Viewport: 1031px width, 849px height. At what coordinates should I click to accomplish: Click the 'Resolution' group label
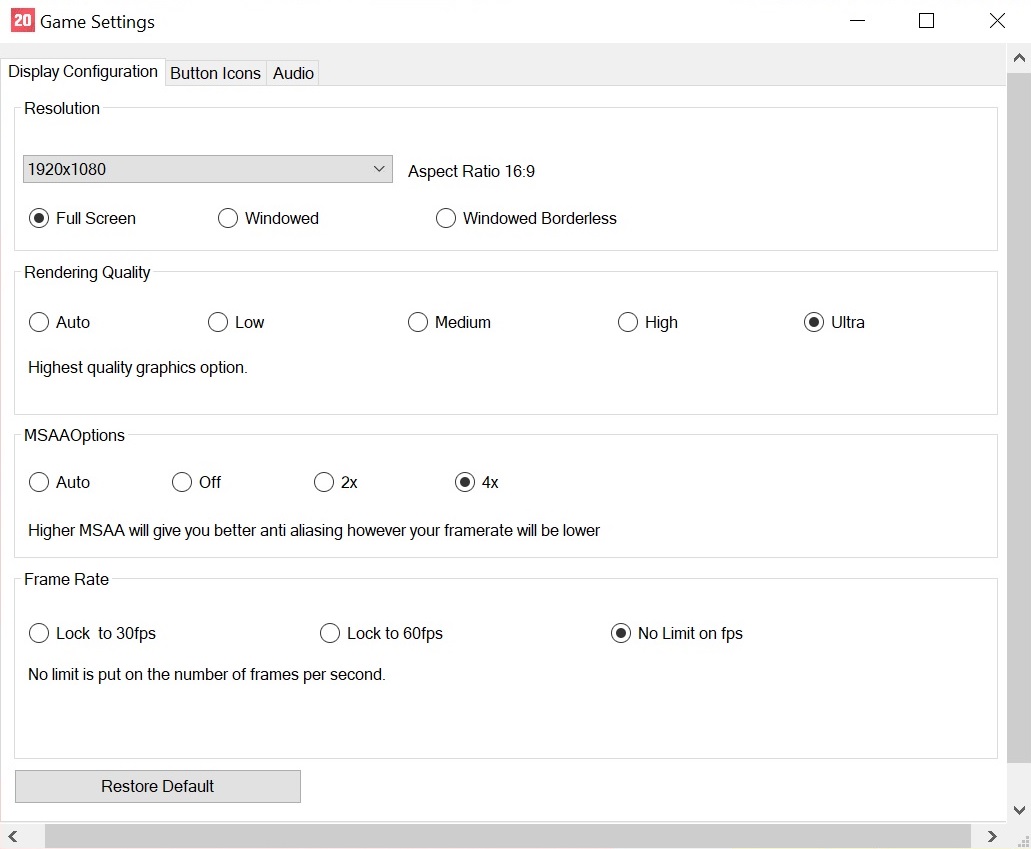tap(62, 108)
